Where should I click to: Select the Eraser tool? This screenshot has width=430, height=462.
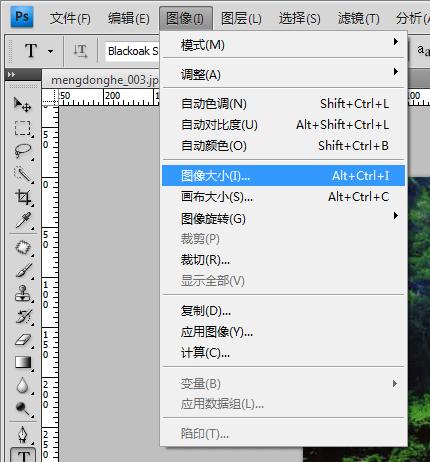point(22,340)
